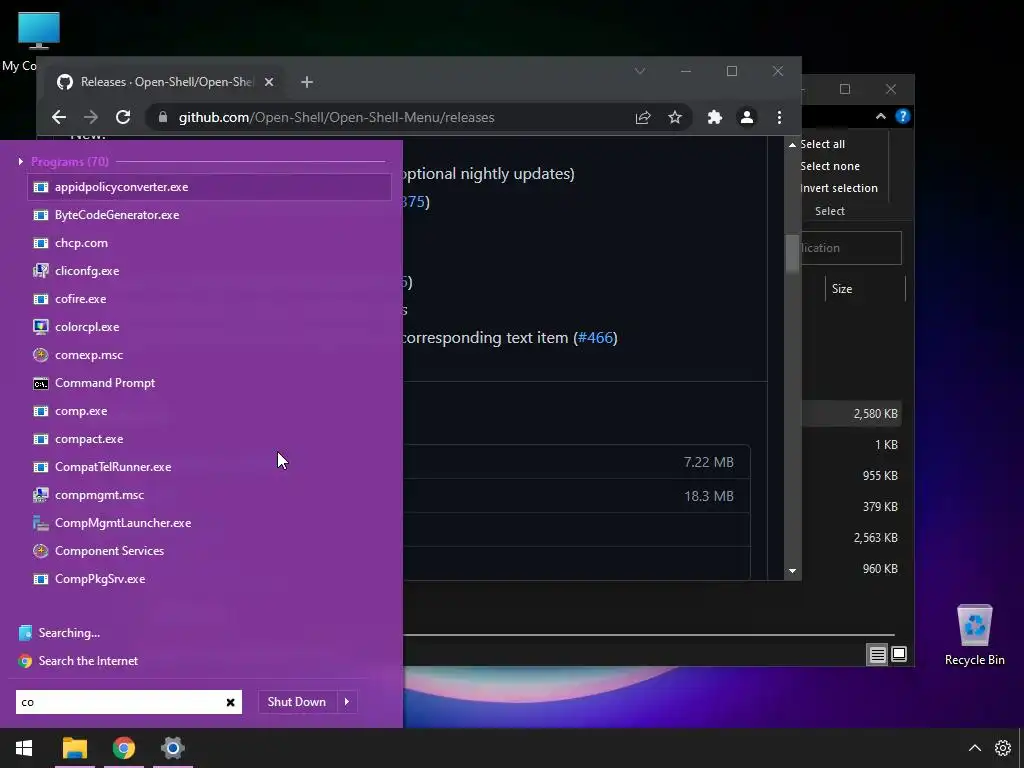Switch to Chrome in the taskbar
This screenshot has width=1024, height=768.
tap(123, 748)
